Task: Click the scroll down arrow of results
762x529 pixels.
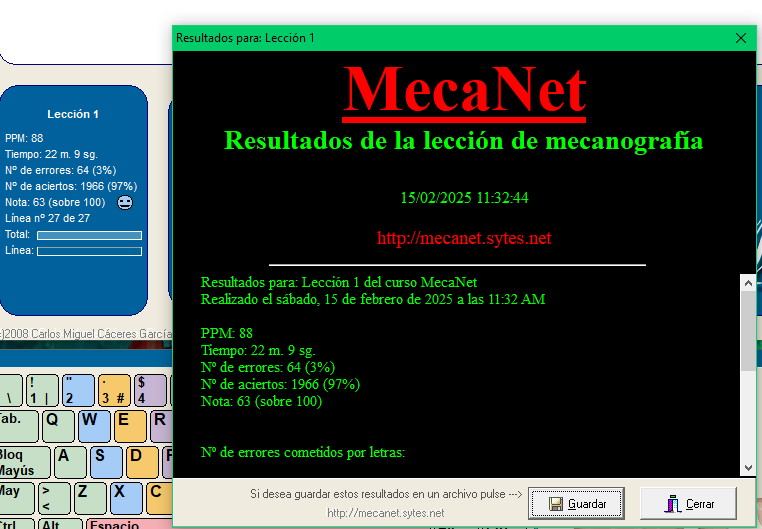Action: coord(748,468)
